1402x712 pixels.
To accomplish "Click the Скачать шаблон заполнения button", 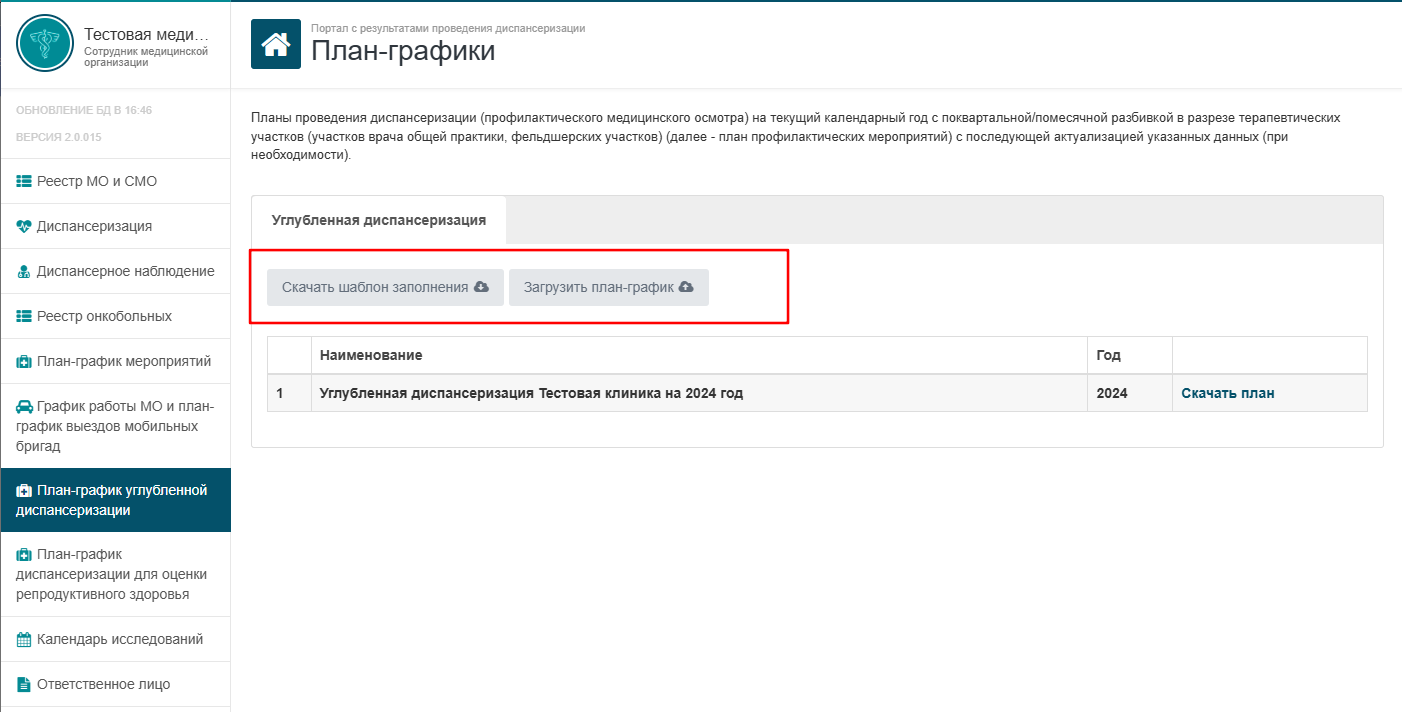I will click(385, 287).
